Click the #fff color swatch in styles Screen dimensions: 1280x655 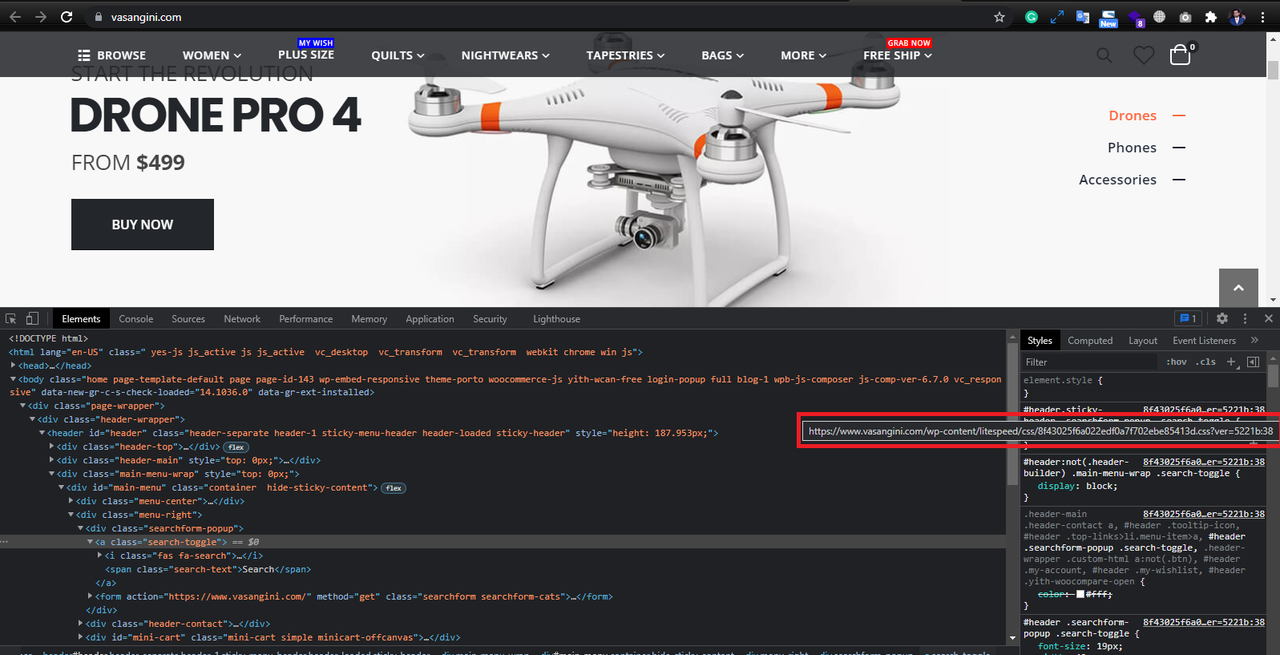pyautogui.click(x=1078, y=594)
